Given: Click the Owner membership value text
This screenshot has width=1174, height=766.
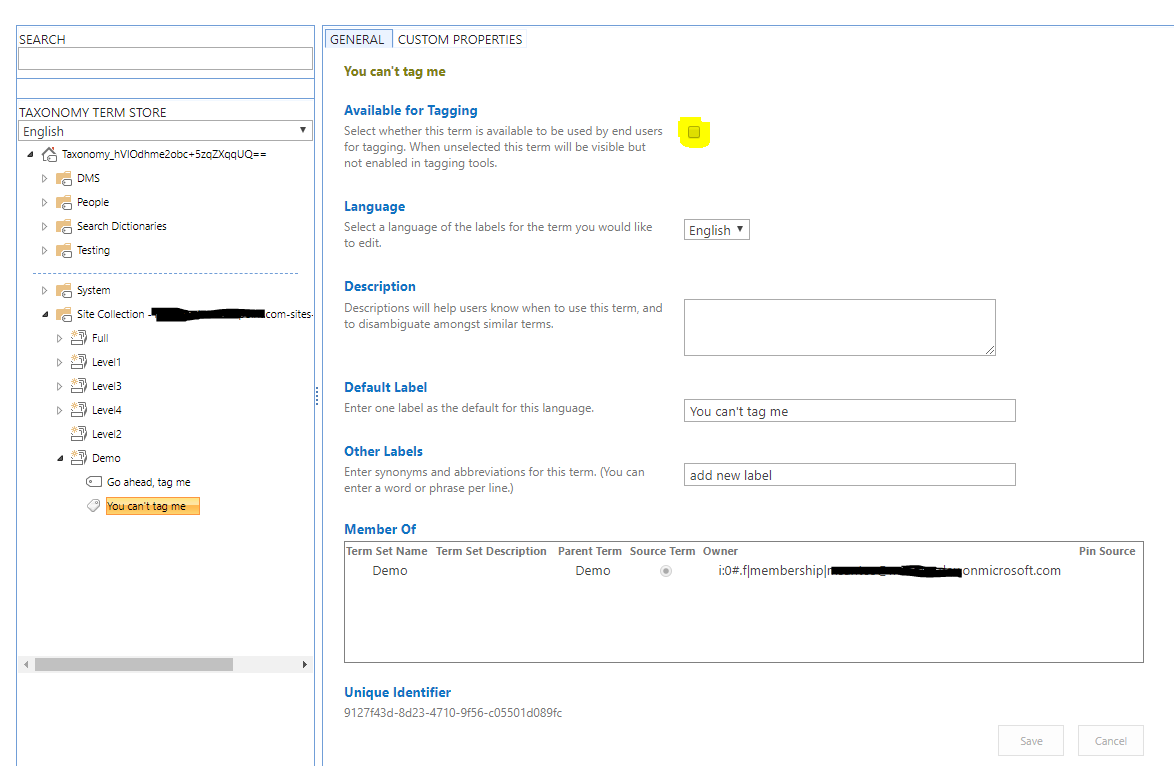Looking at the screenshot, I should [x=889, y=571].
